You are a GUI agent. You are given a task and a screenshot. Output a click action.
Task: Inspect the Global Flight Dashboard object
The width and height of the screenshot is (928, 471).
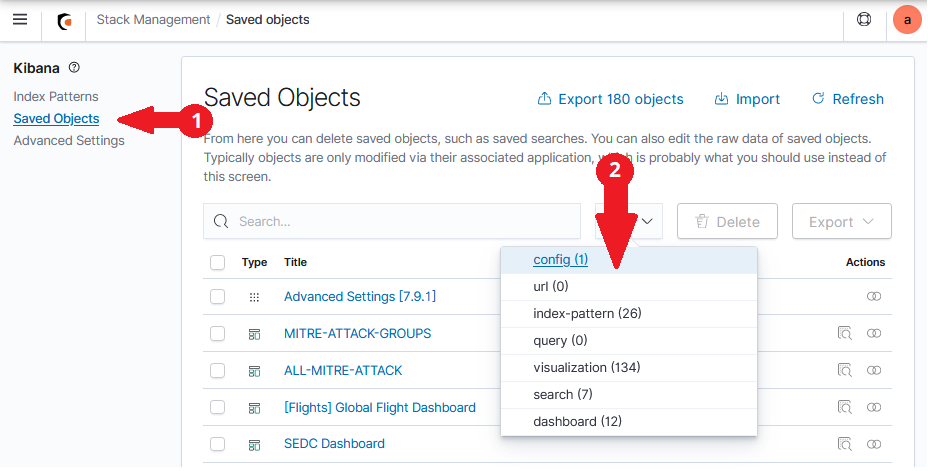[x=845, y=407]
